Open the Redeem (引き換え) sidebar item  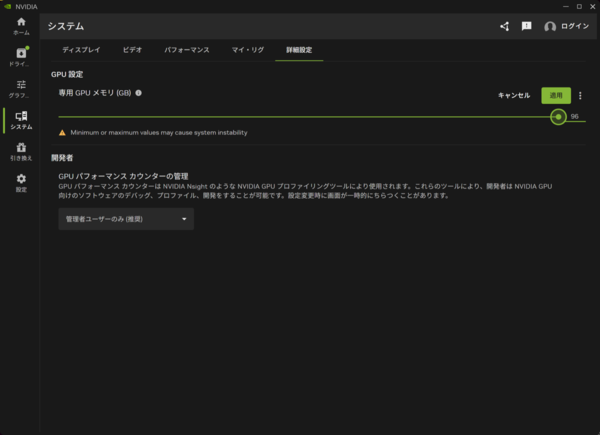(21, 152)
